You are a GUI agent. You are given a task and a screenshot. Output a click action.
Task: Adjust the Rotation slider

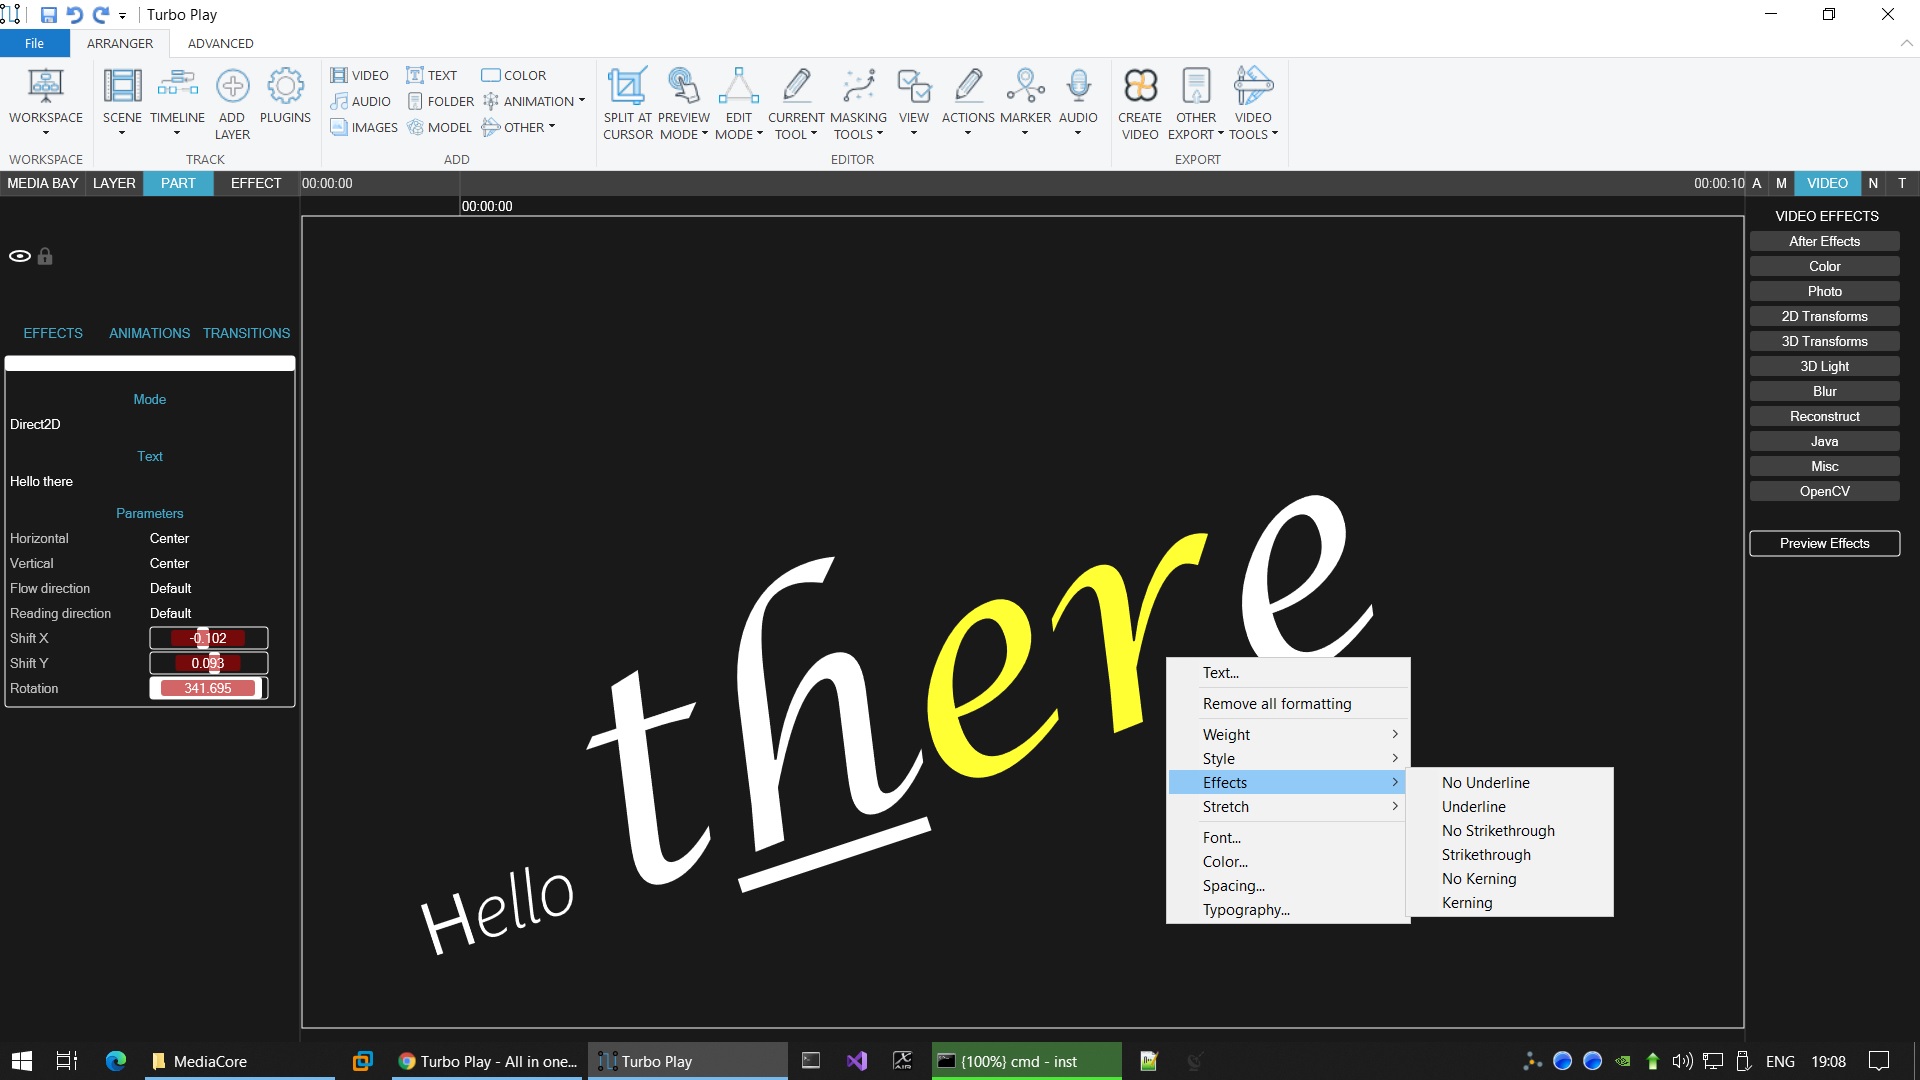[208, 688]
